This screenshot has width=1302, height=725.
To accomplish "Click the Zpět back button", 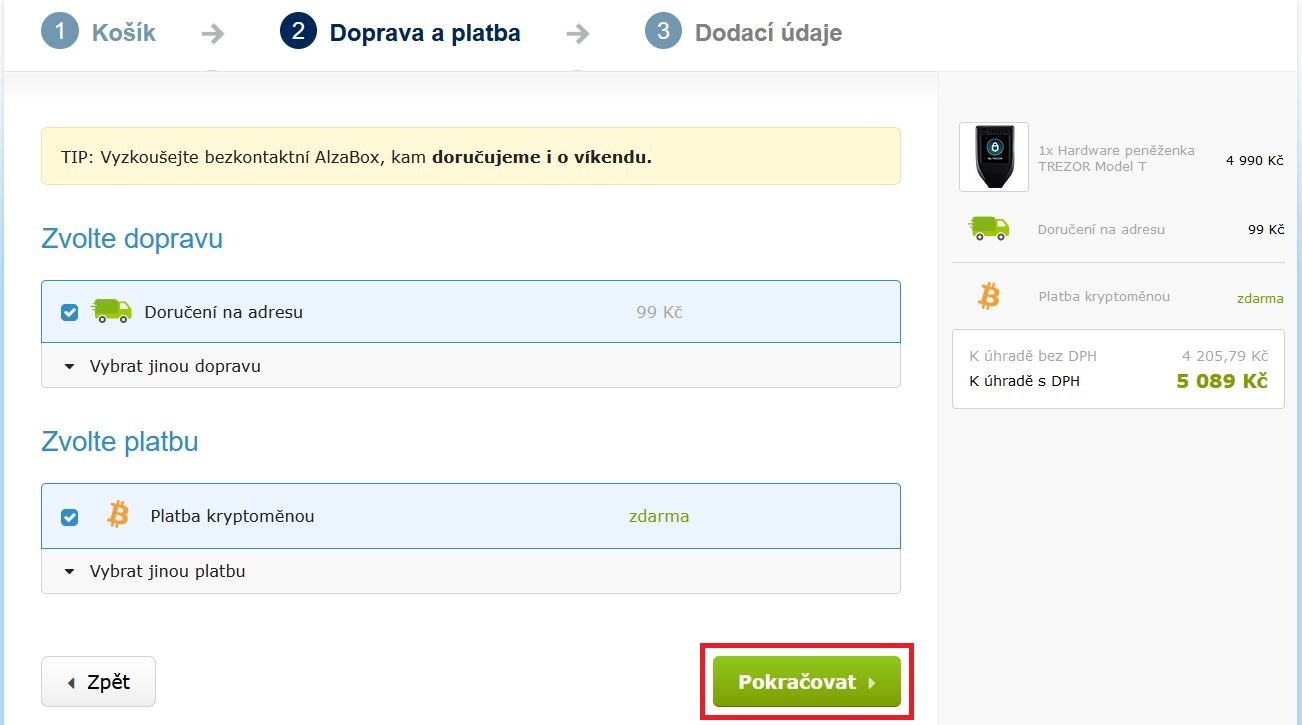I will [98, 682].
